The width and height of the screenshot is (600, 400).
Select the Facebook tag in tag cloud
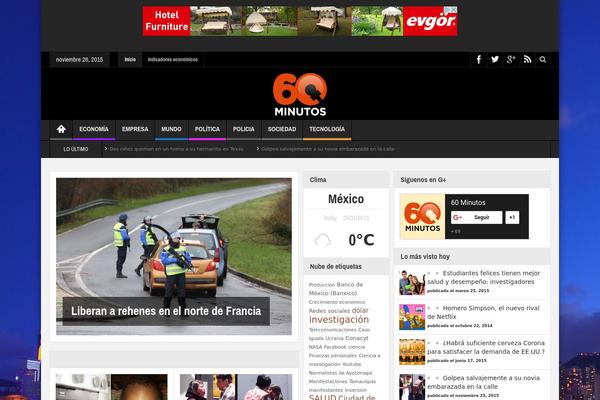click(x=335, y=347)
